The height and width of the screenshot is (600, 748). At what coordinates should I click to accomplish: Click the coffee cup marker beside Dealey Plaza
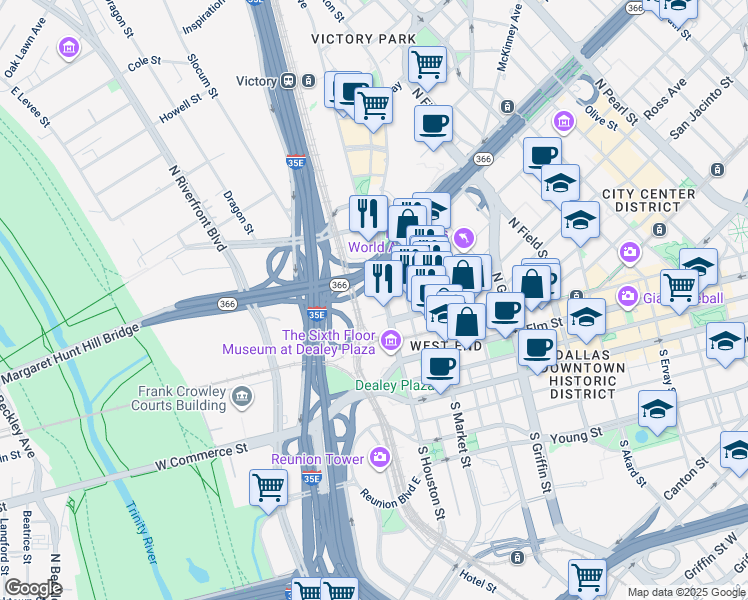click(440, 366)
